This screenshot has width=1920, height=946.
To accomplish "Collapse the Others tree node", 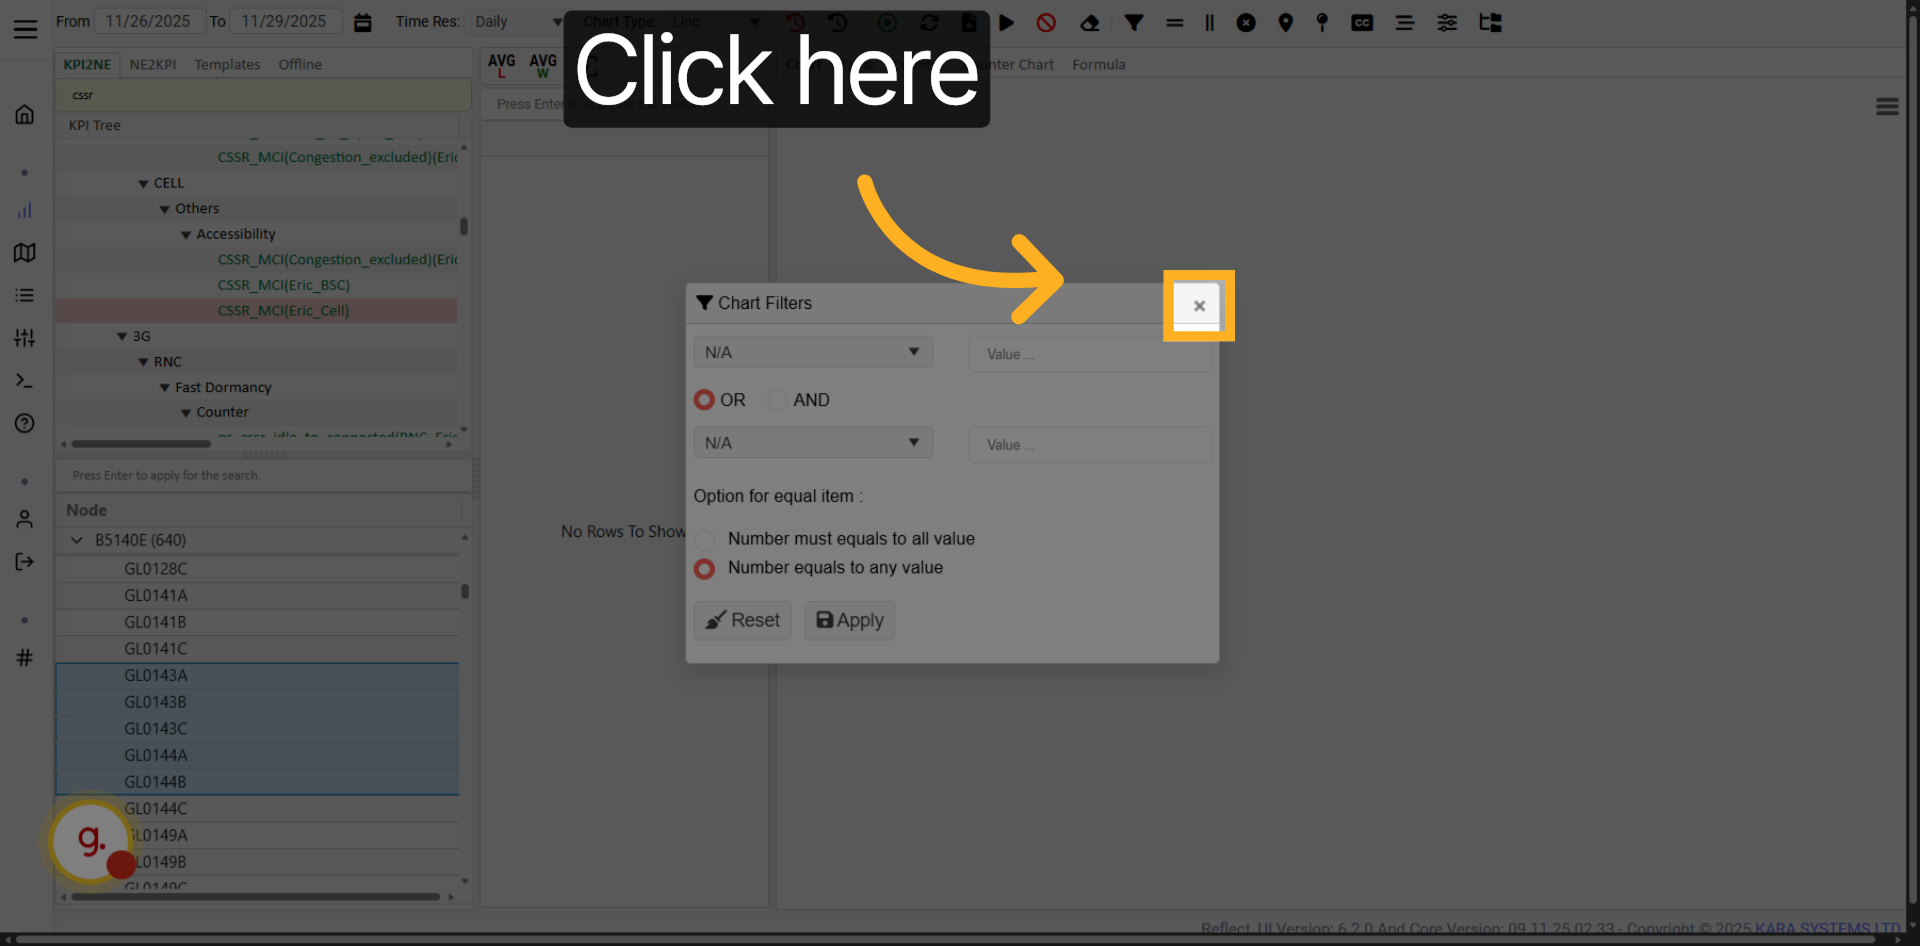I will [x=165, y=209].
